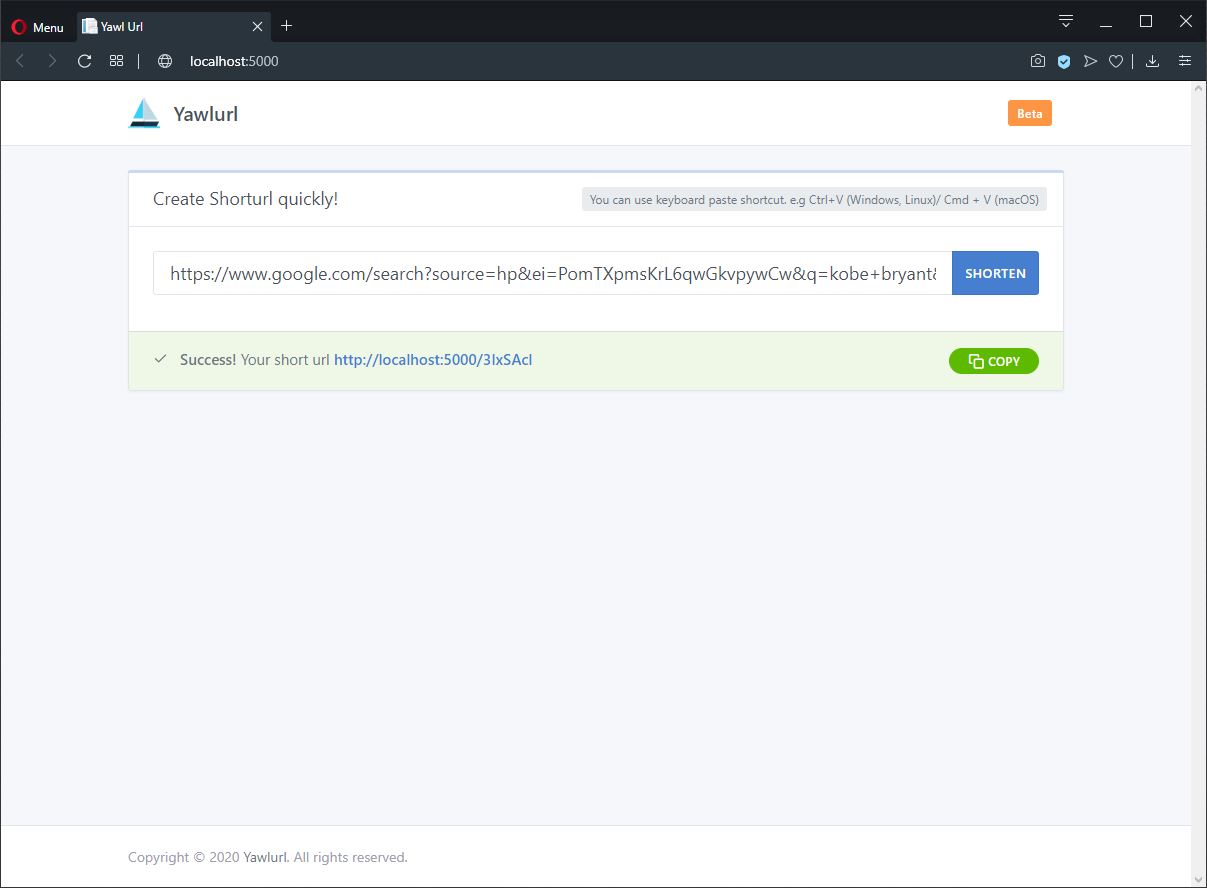Viewport: 1207px width, 888px height.
Task: Click the Yawlurl footer link
Action: (x=266, y=857)
